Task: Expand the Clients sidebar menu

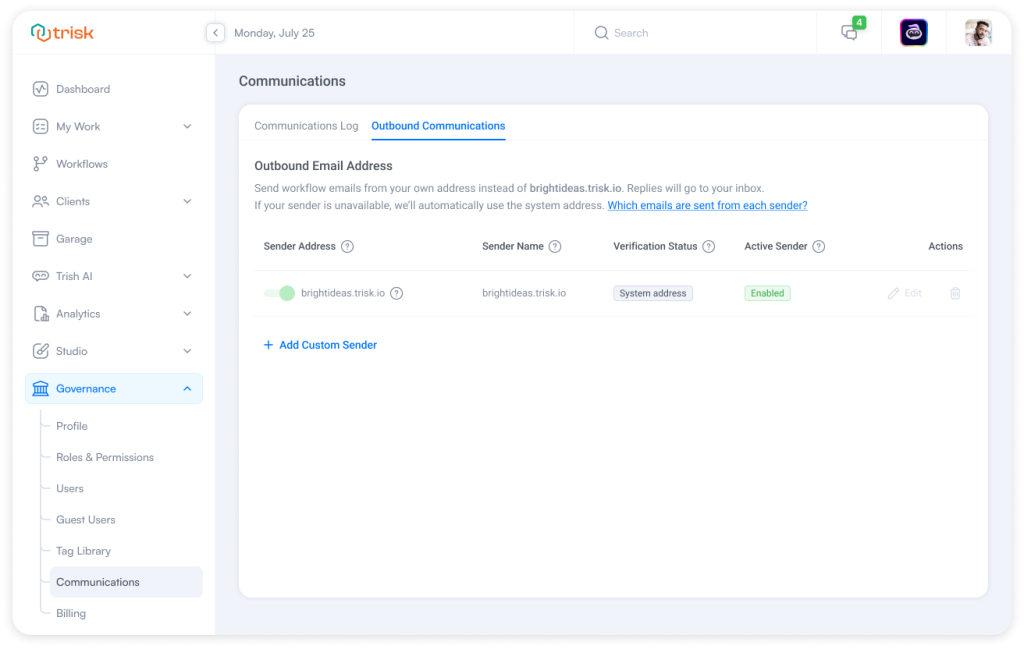Action: coord(187,201)
